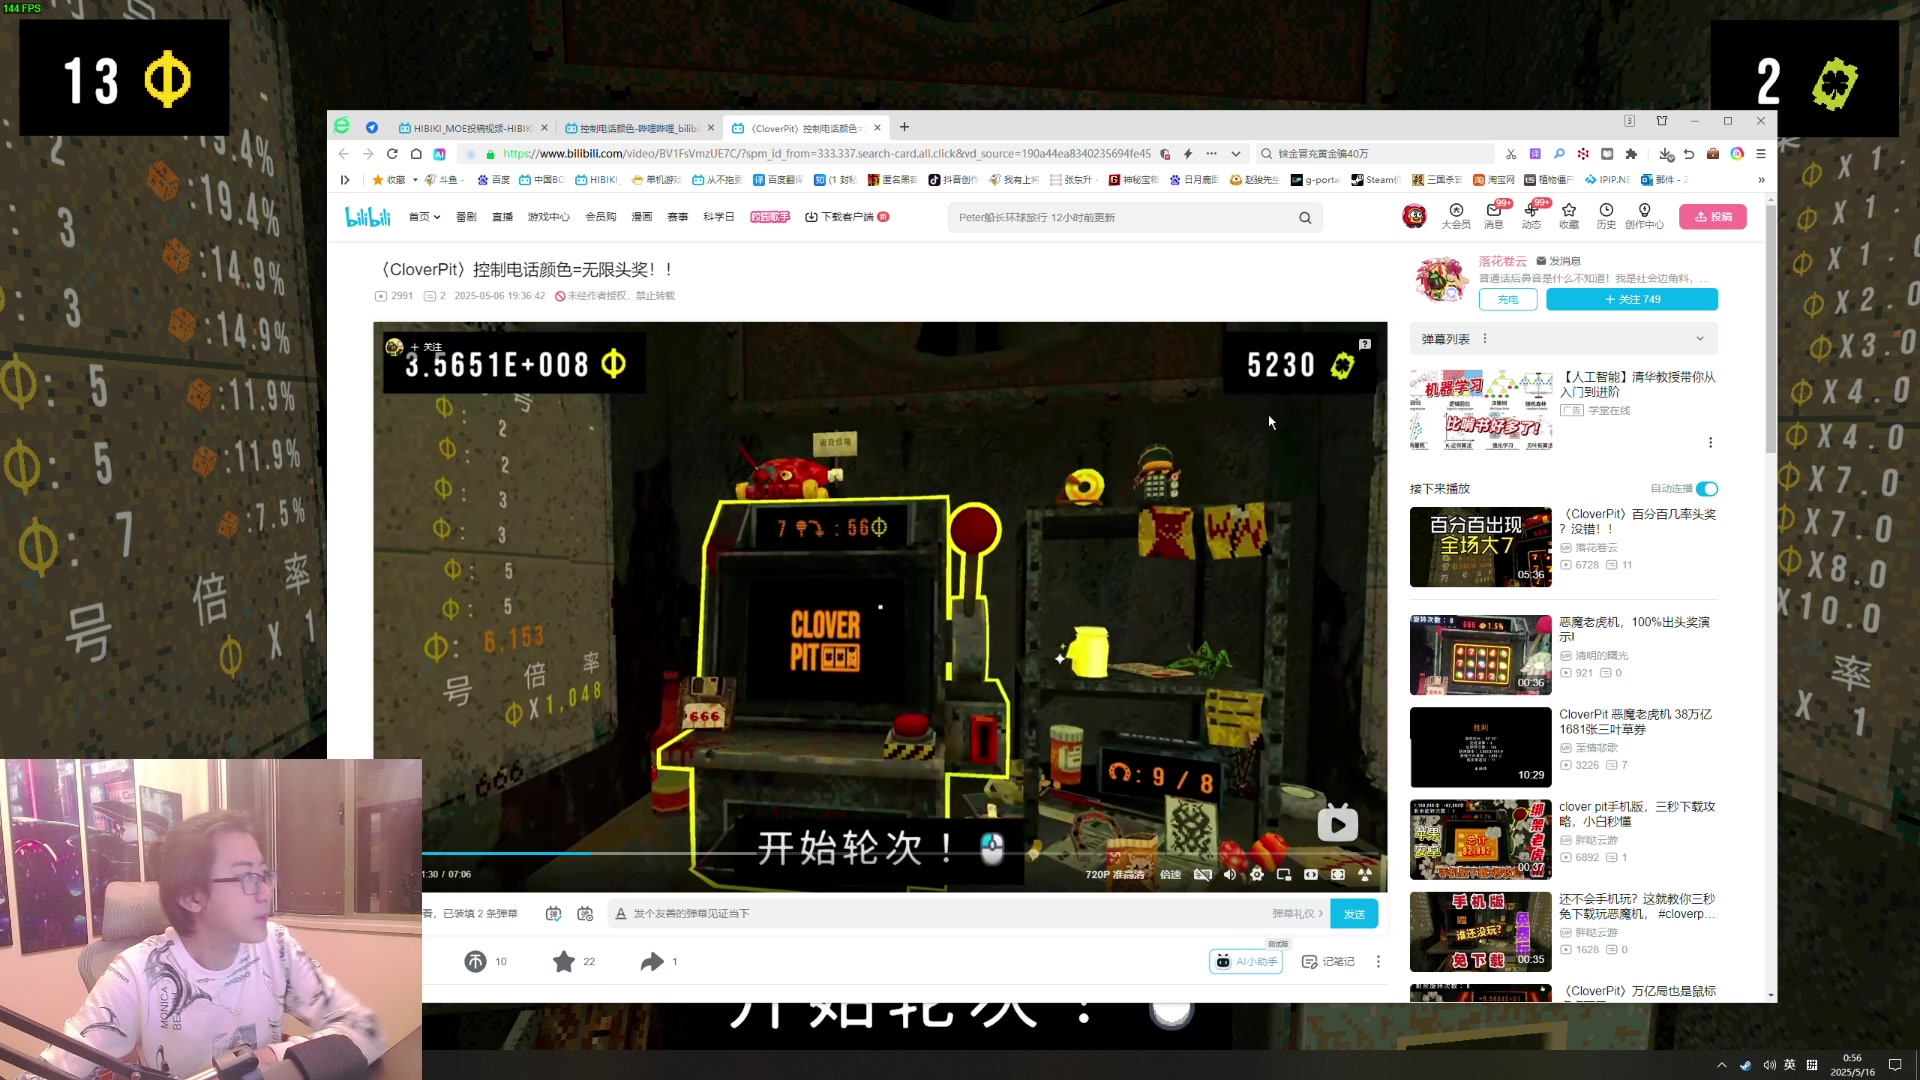1920x1080 pixels.
Task: Open 历史 watch history icon
Action: 1606,216
